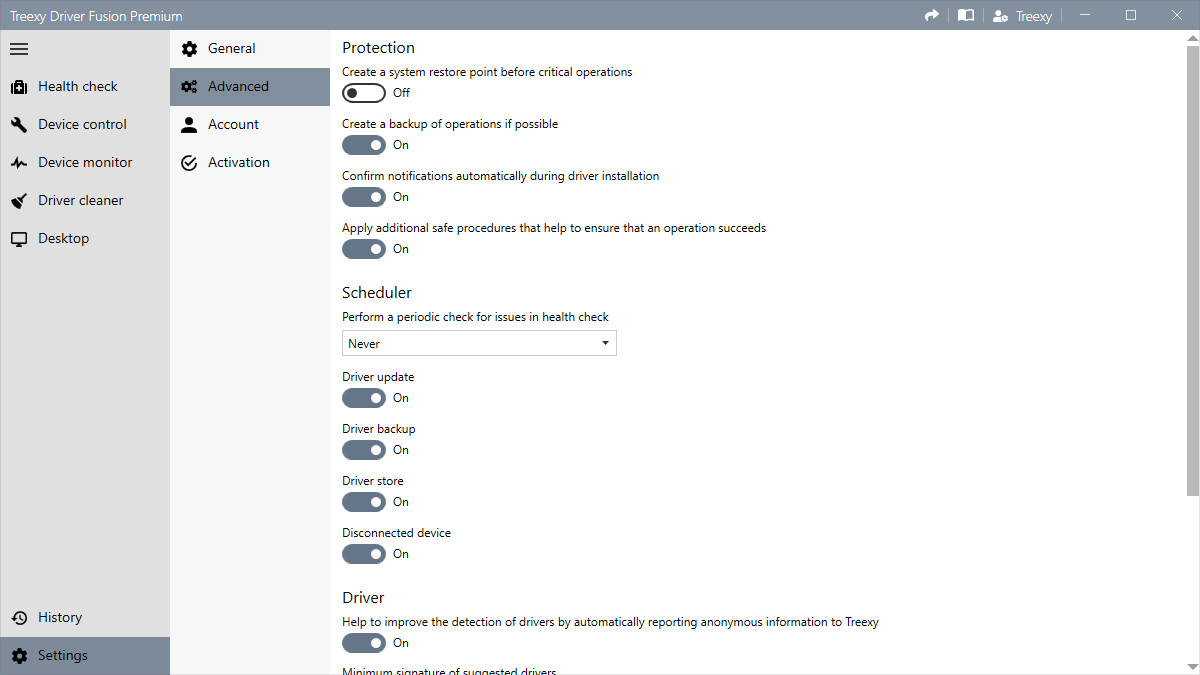Enable the system restore point toggle

point(363,93)
